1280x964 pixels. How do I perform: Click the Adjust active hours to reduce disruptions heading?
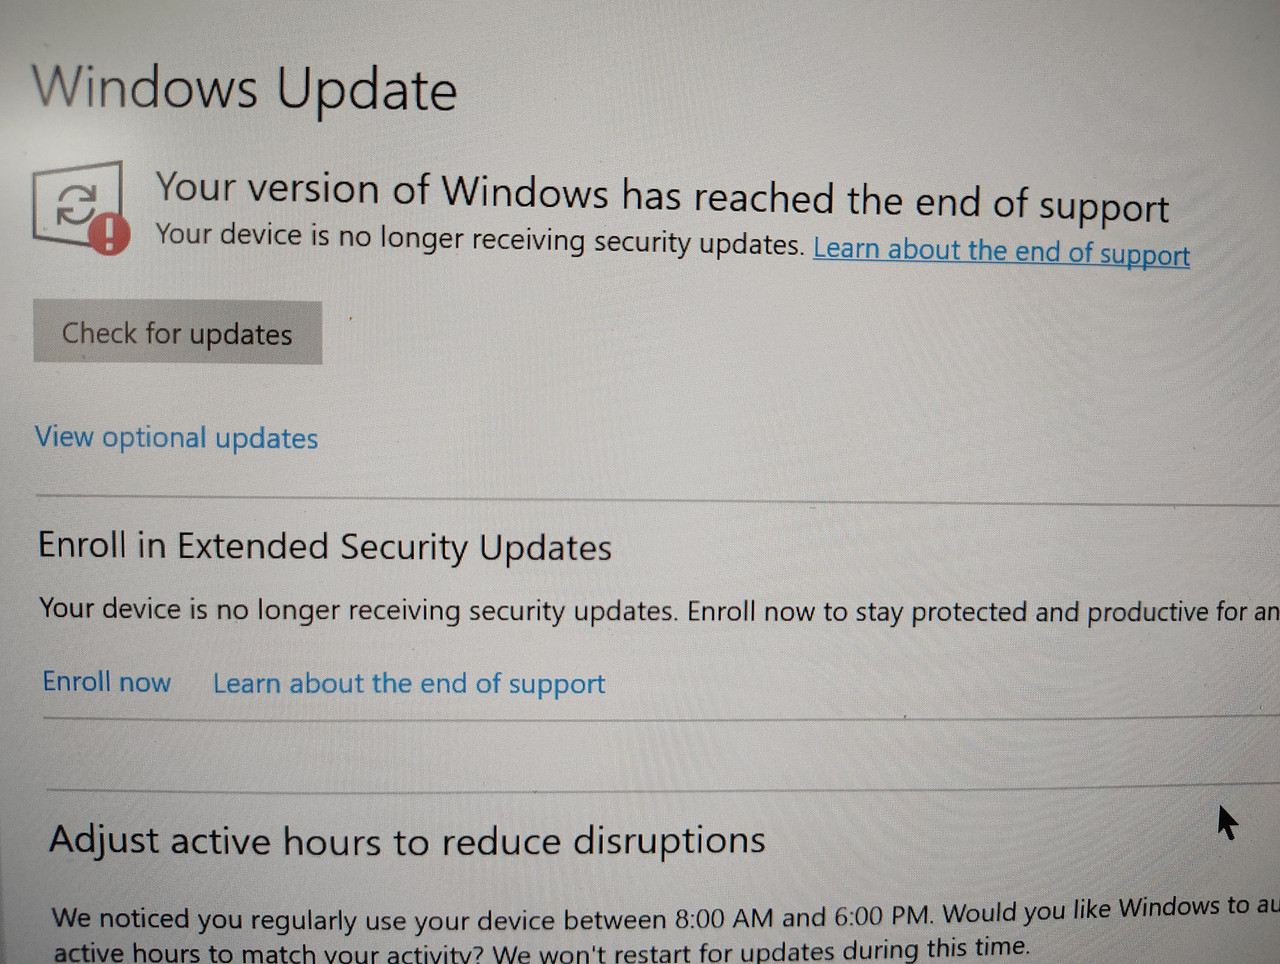click(407, 841)
